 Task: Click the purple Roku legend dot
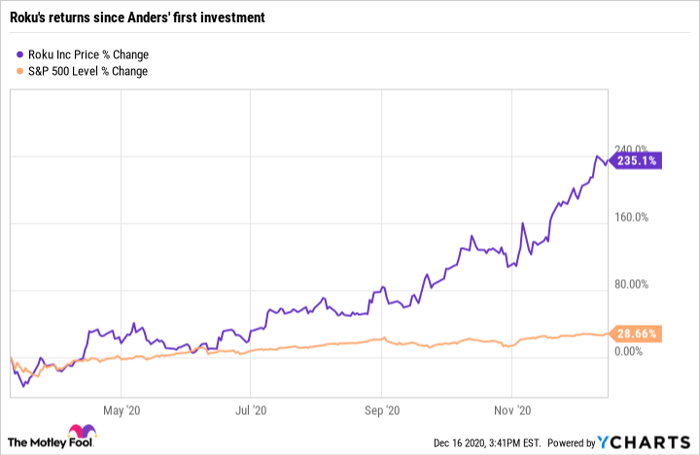pos(22,54)
